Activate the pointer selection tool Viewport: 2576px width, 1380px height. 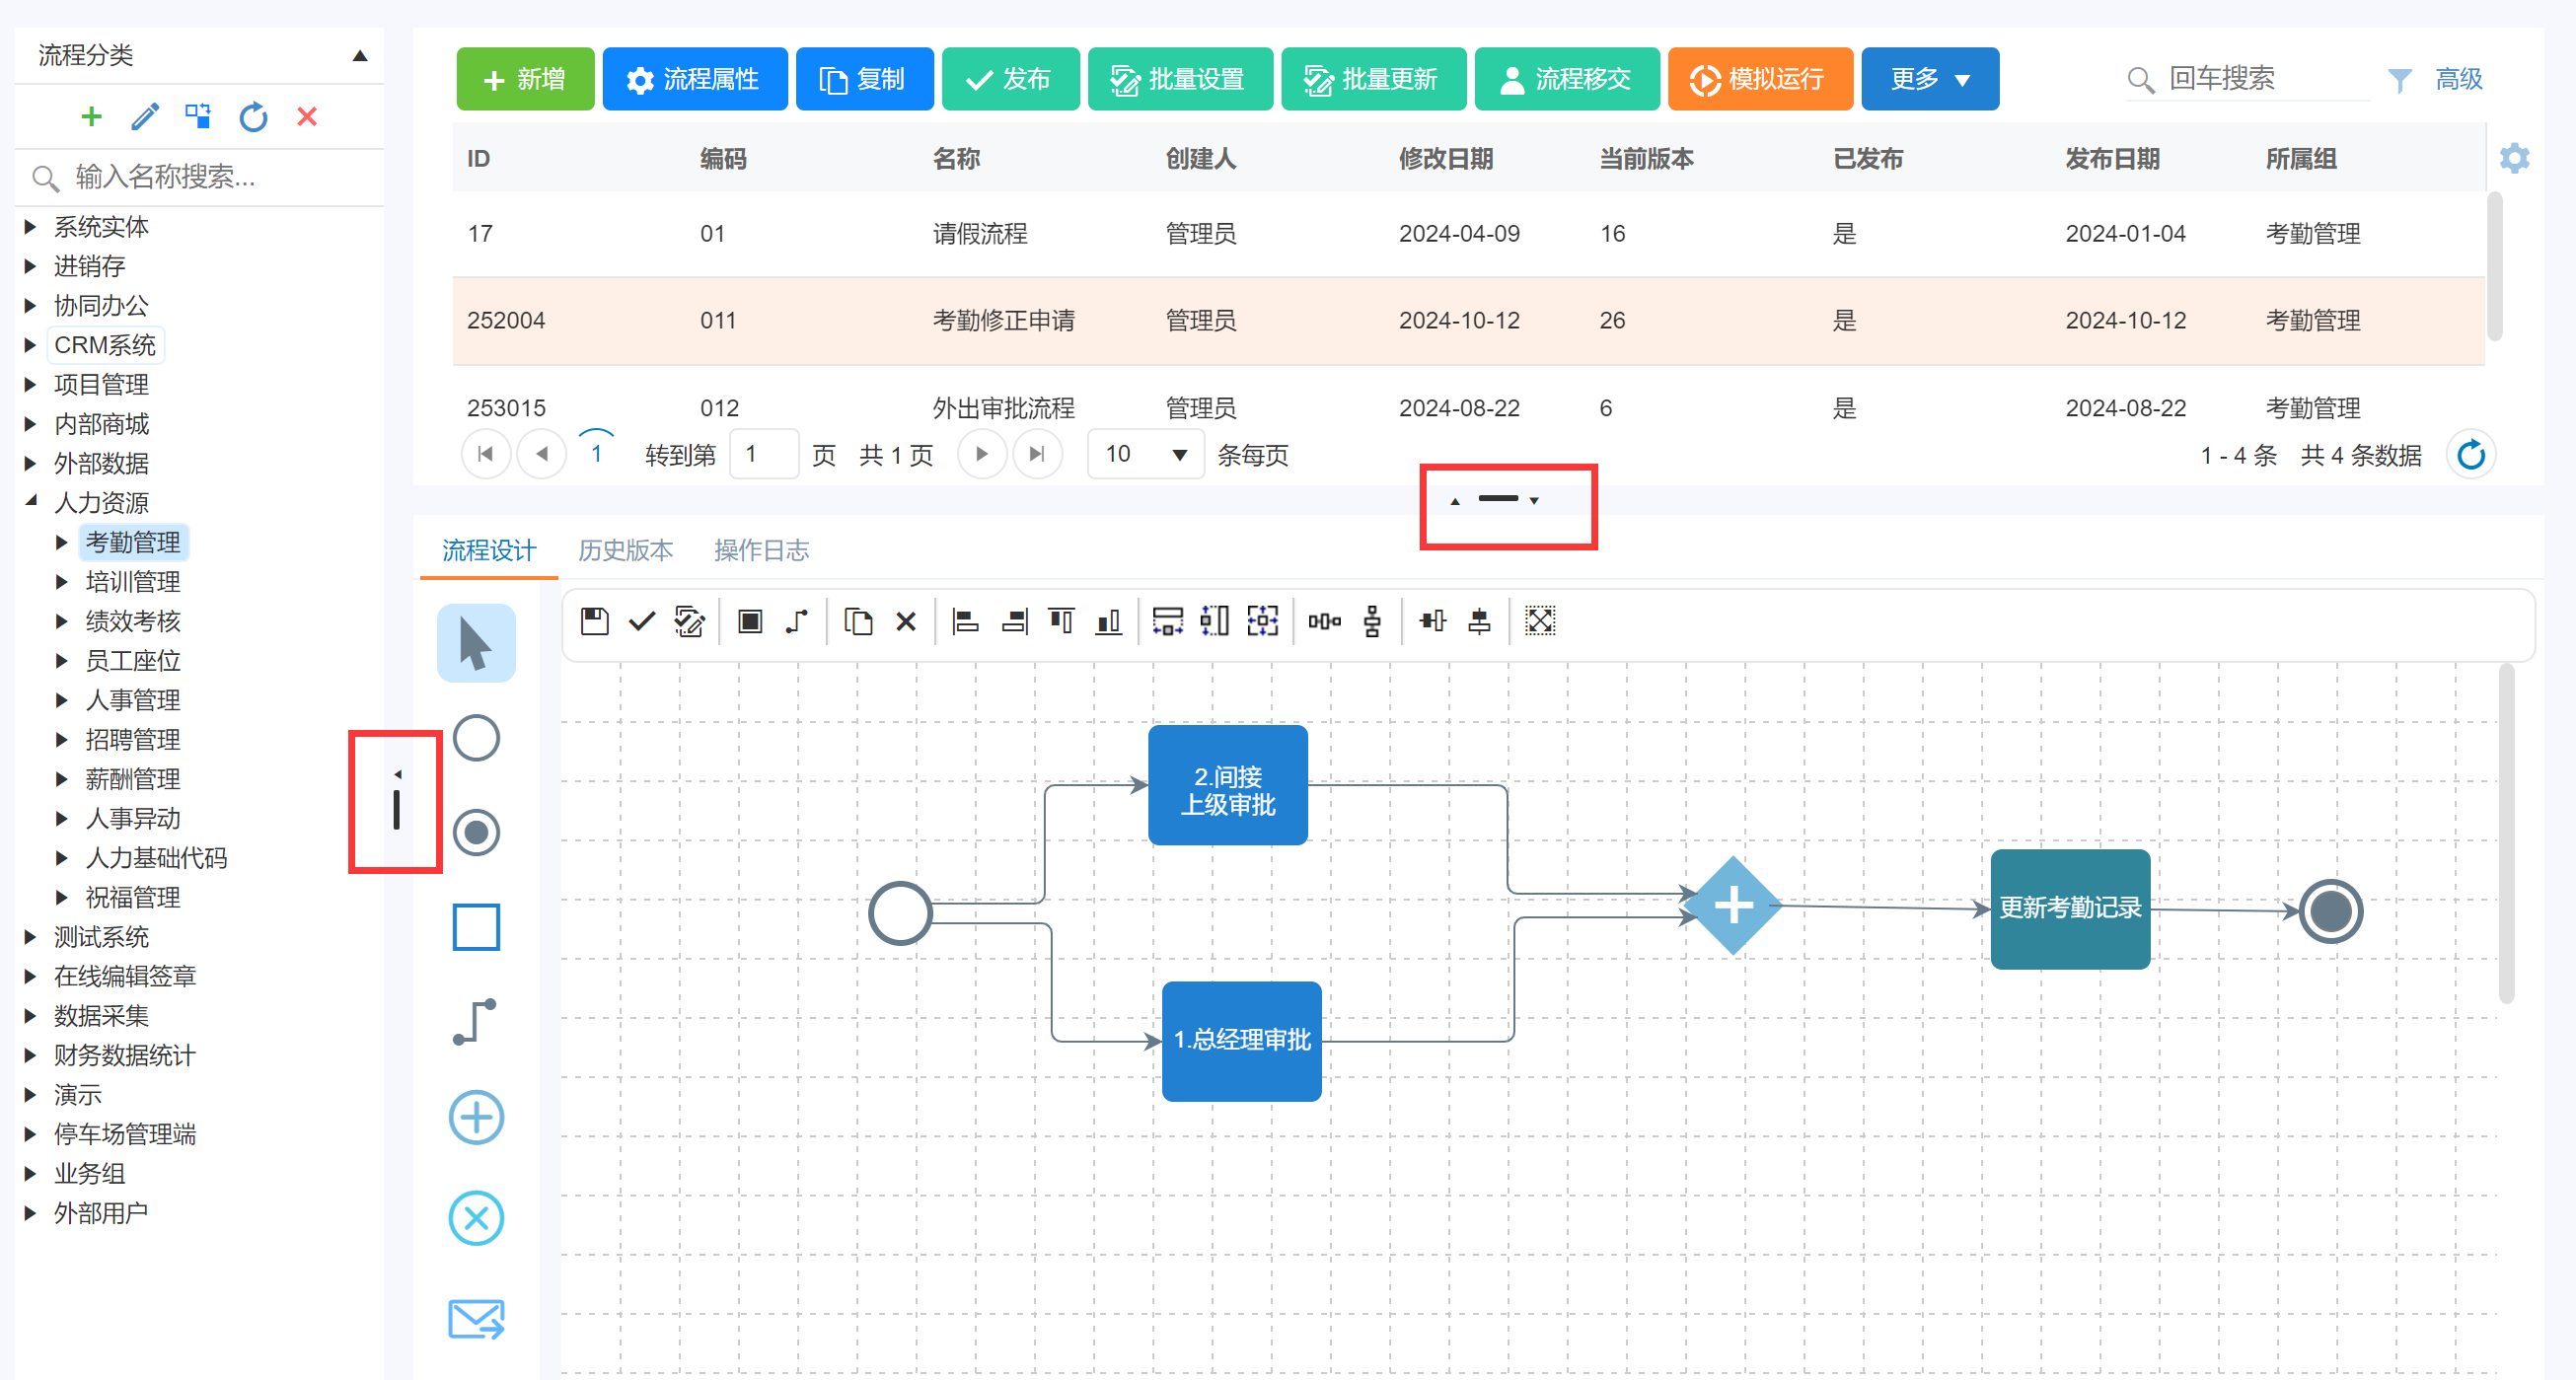coord(476,643)
